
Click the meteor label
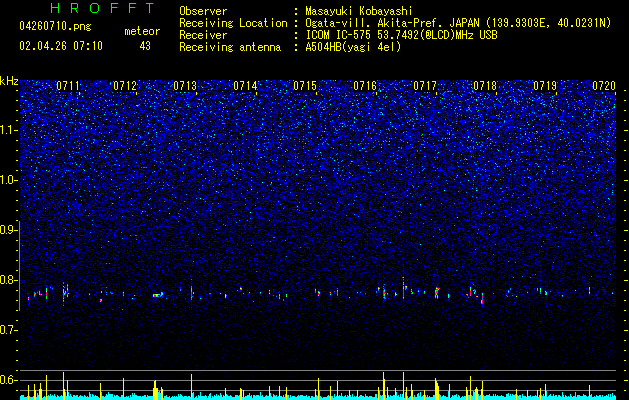pos(142,31)
